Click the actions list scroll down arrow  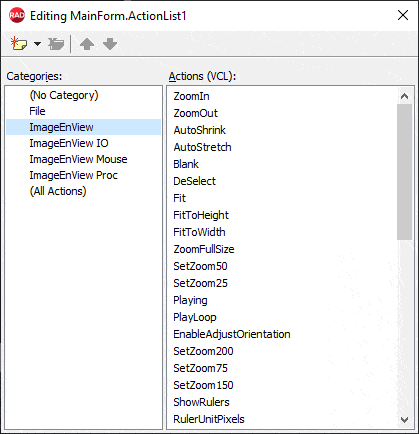coord(404,420)
